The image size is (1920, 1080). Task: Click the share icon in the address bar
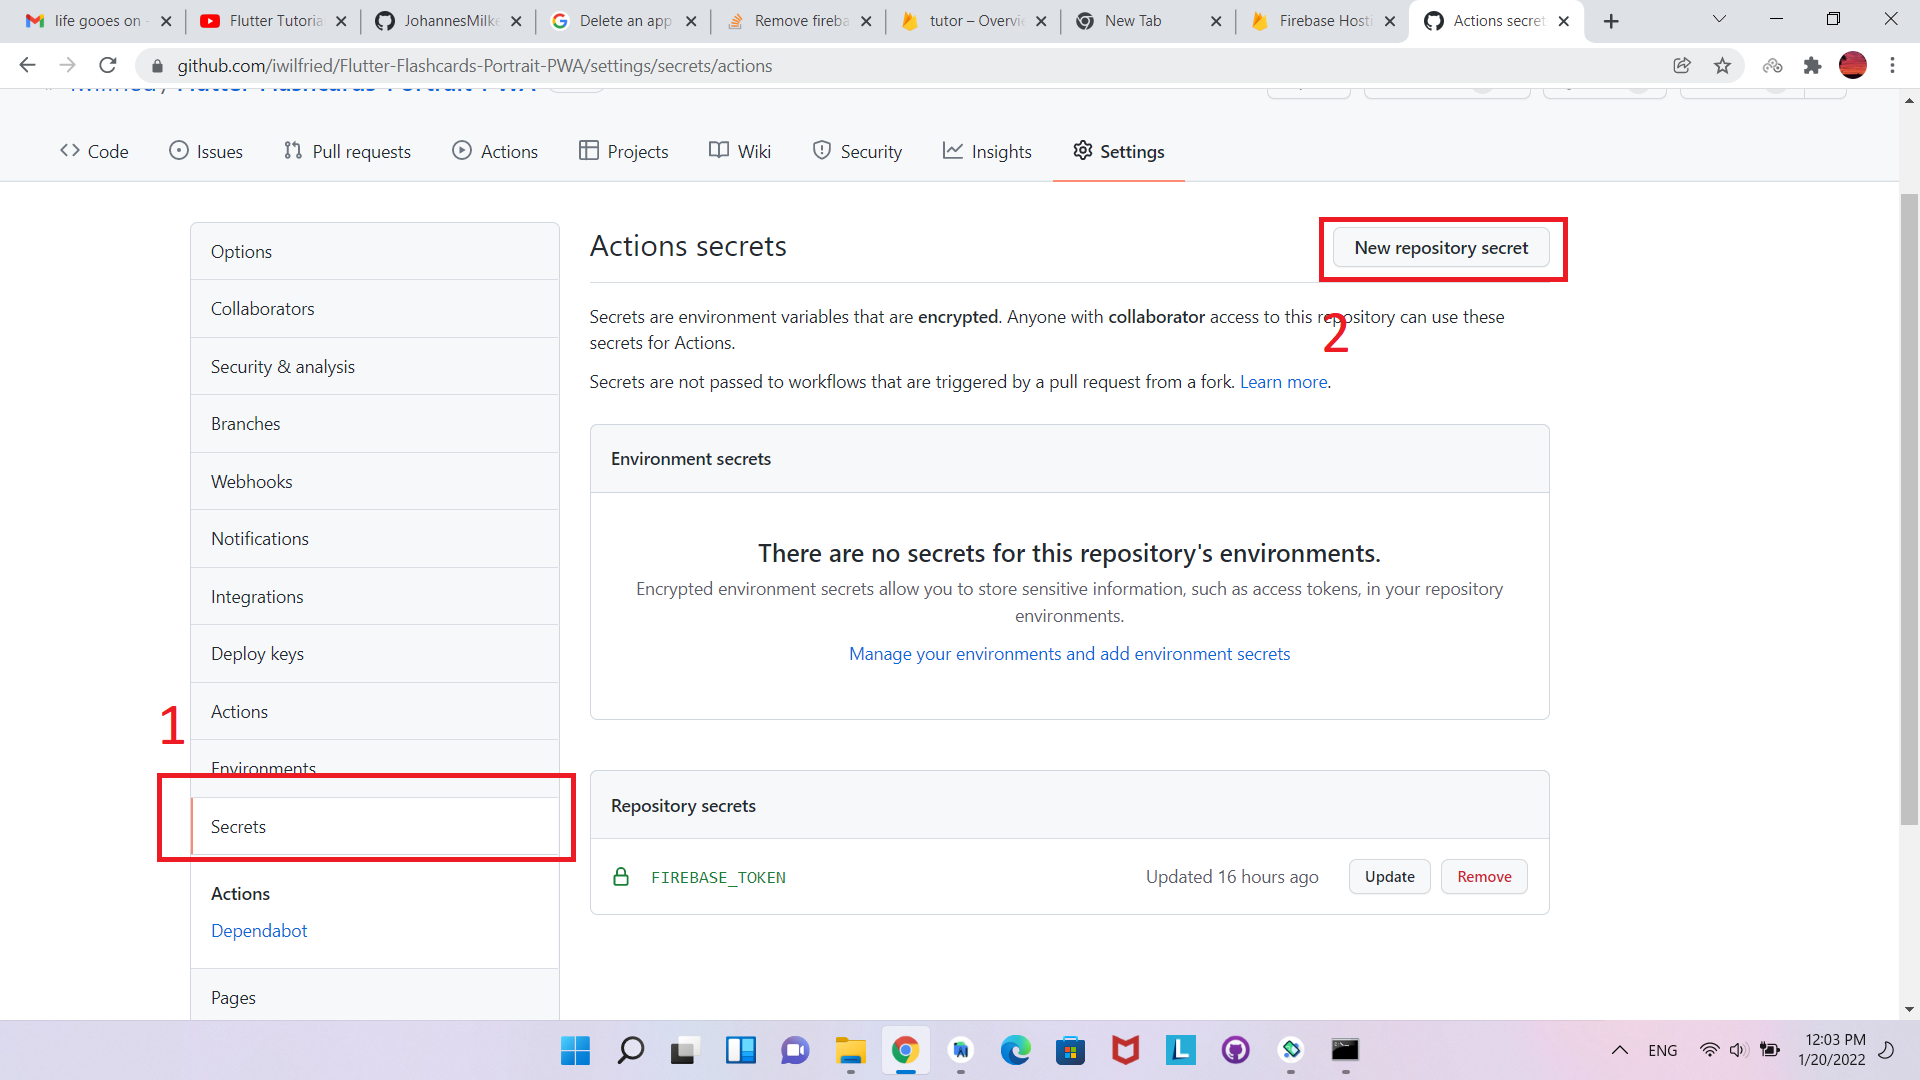pos(1682,65)
